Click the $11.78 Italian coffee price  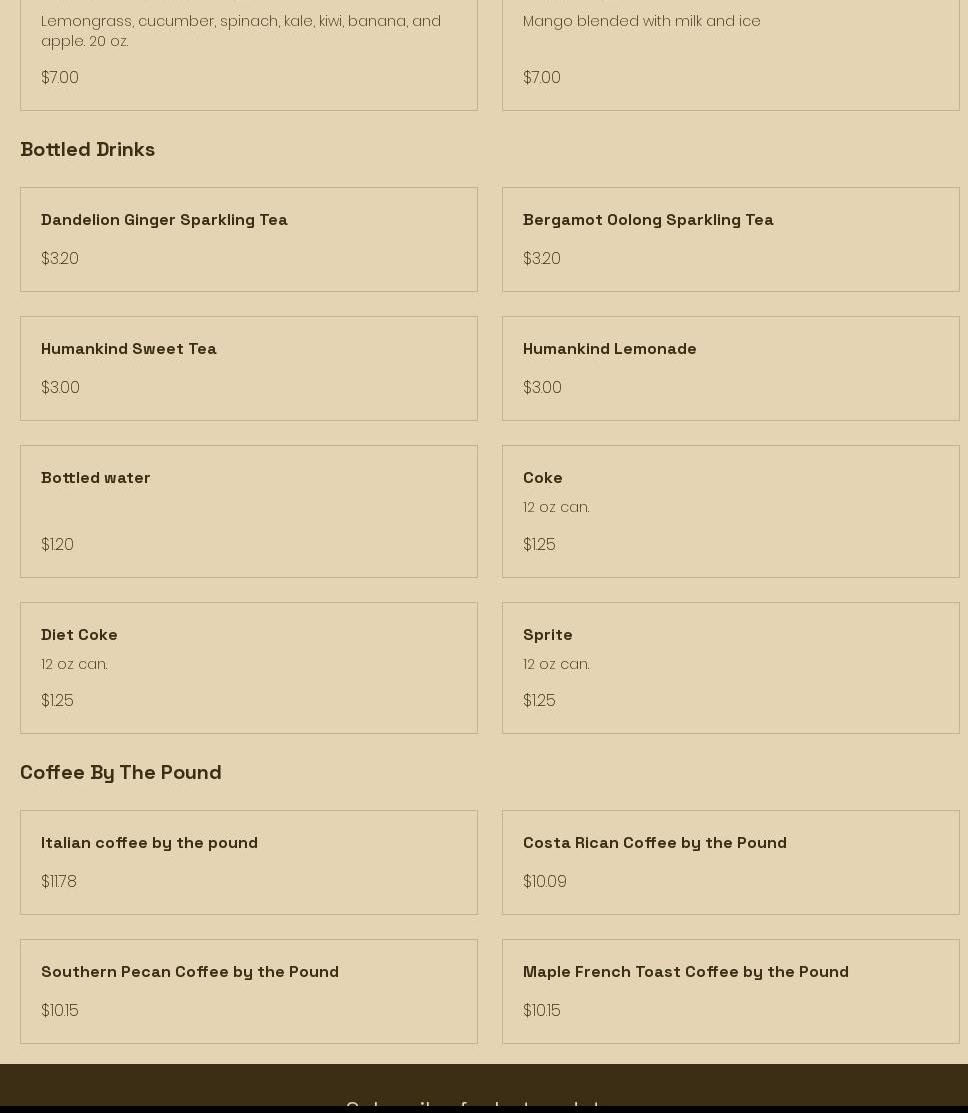[x=59, y=882]
